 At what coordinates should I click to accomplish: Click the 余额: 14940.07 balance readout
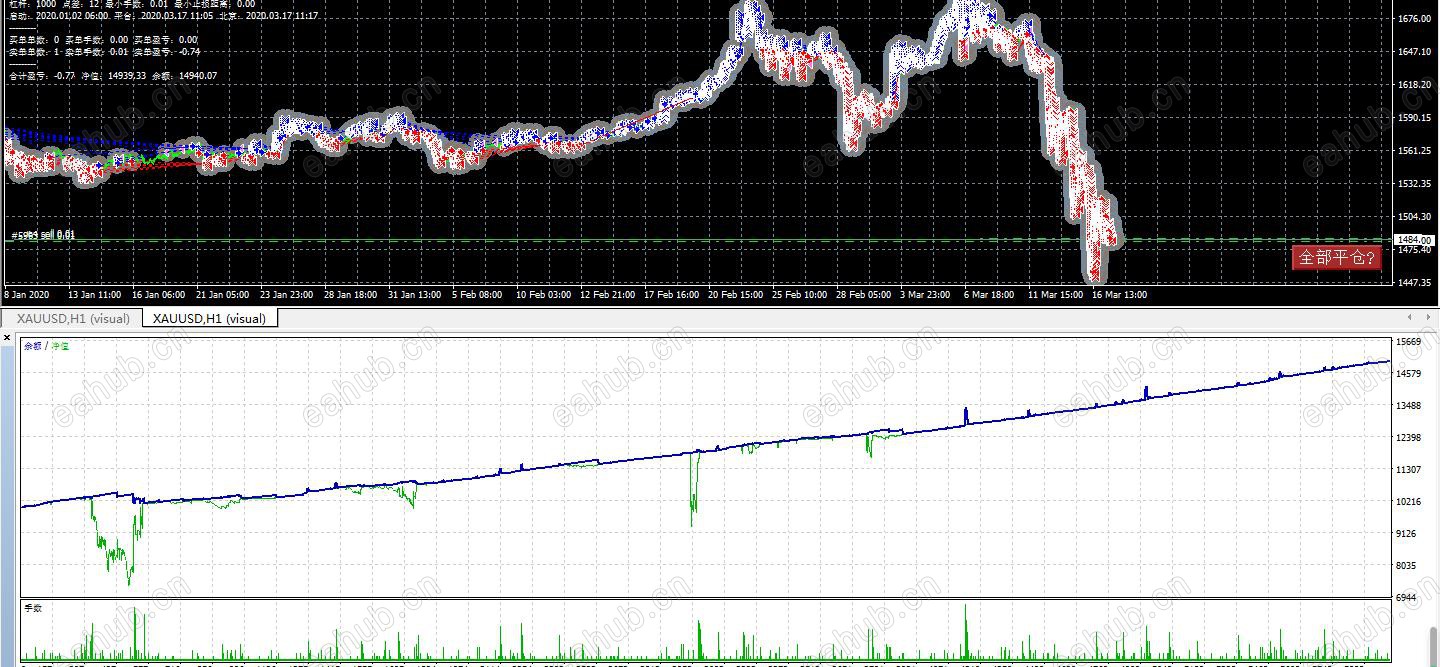click(x=185, y=75)
